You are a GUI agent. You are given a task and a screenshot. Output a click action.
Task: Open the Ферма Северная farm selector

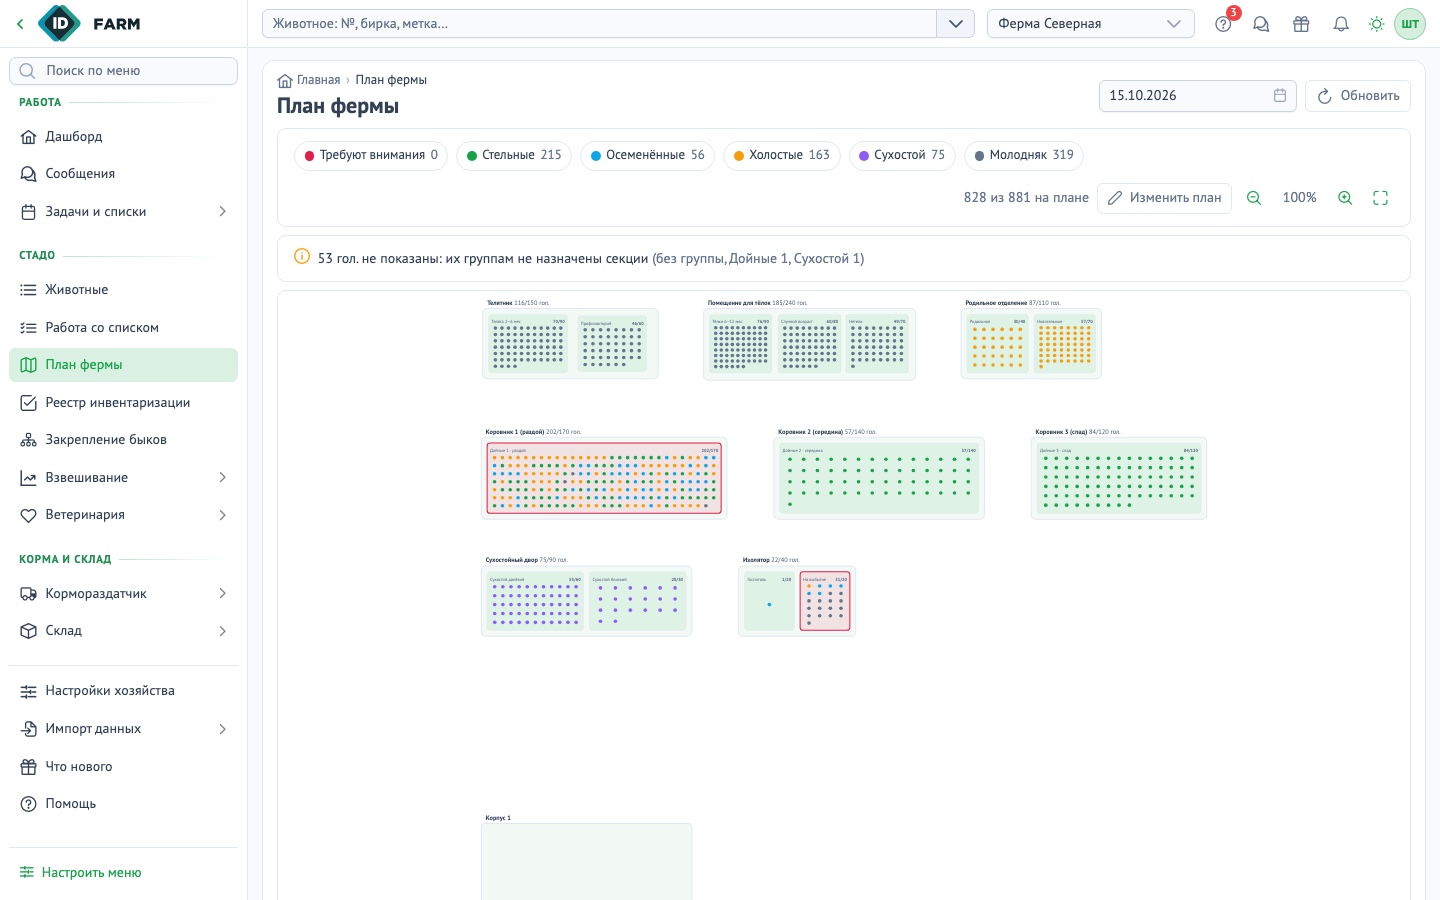click(1090, 24)
